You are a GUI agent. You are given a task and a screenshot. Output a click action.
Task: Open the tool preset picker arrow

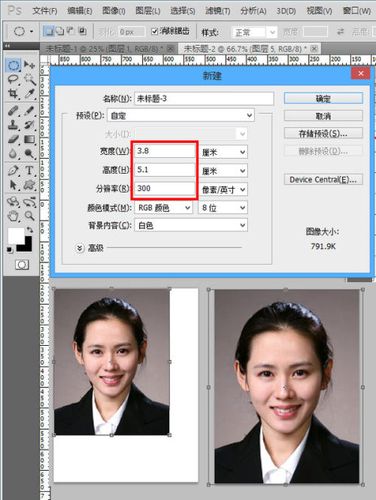pos(32,32)
